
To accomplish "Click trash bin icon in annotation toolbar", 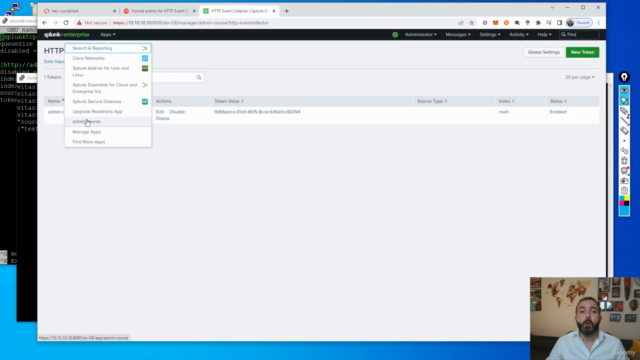I will click(624, 161).
